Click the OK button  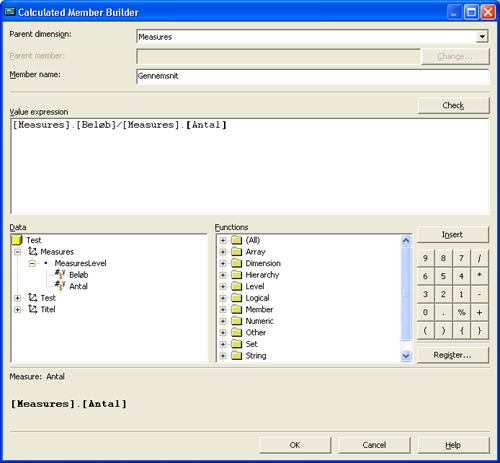295,445
